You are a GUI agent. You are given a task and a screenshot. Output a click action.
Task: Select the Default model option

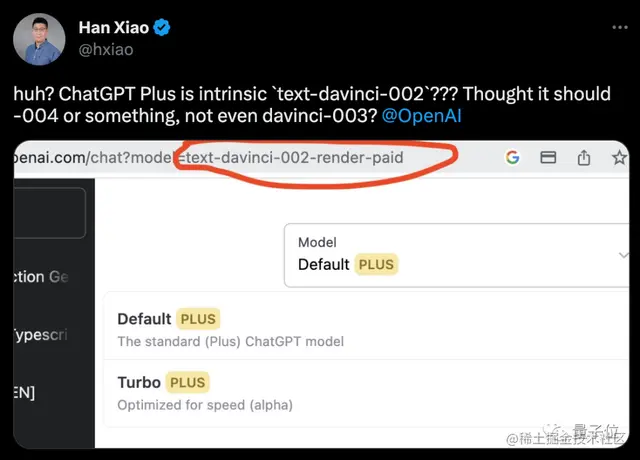[x=366, y=329]
